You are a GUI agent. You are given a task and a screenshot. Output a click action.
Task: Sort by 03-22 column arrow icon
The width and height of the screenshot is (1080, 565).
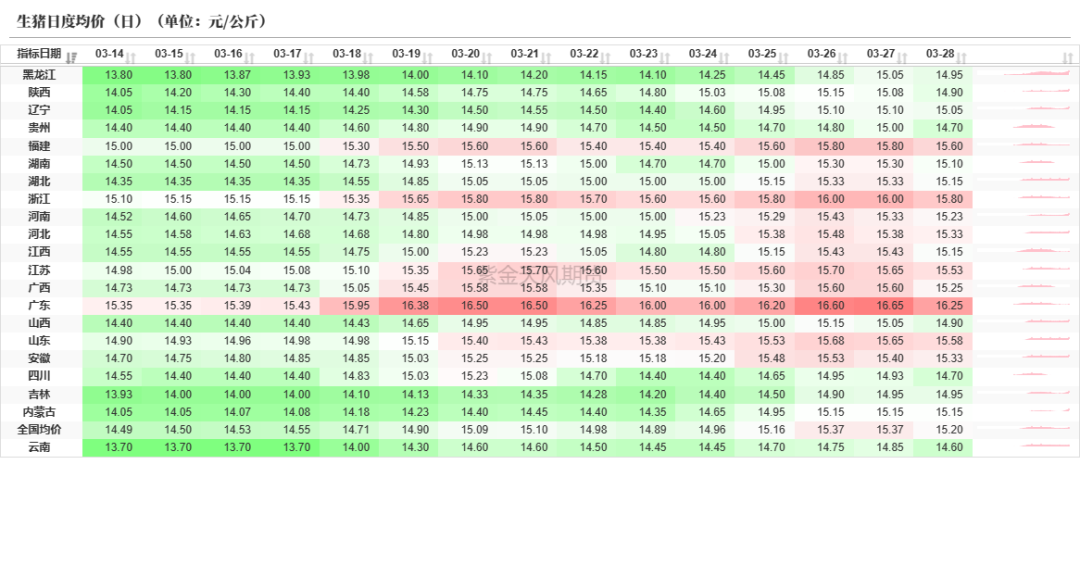[x=605, y=58]
